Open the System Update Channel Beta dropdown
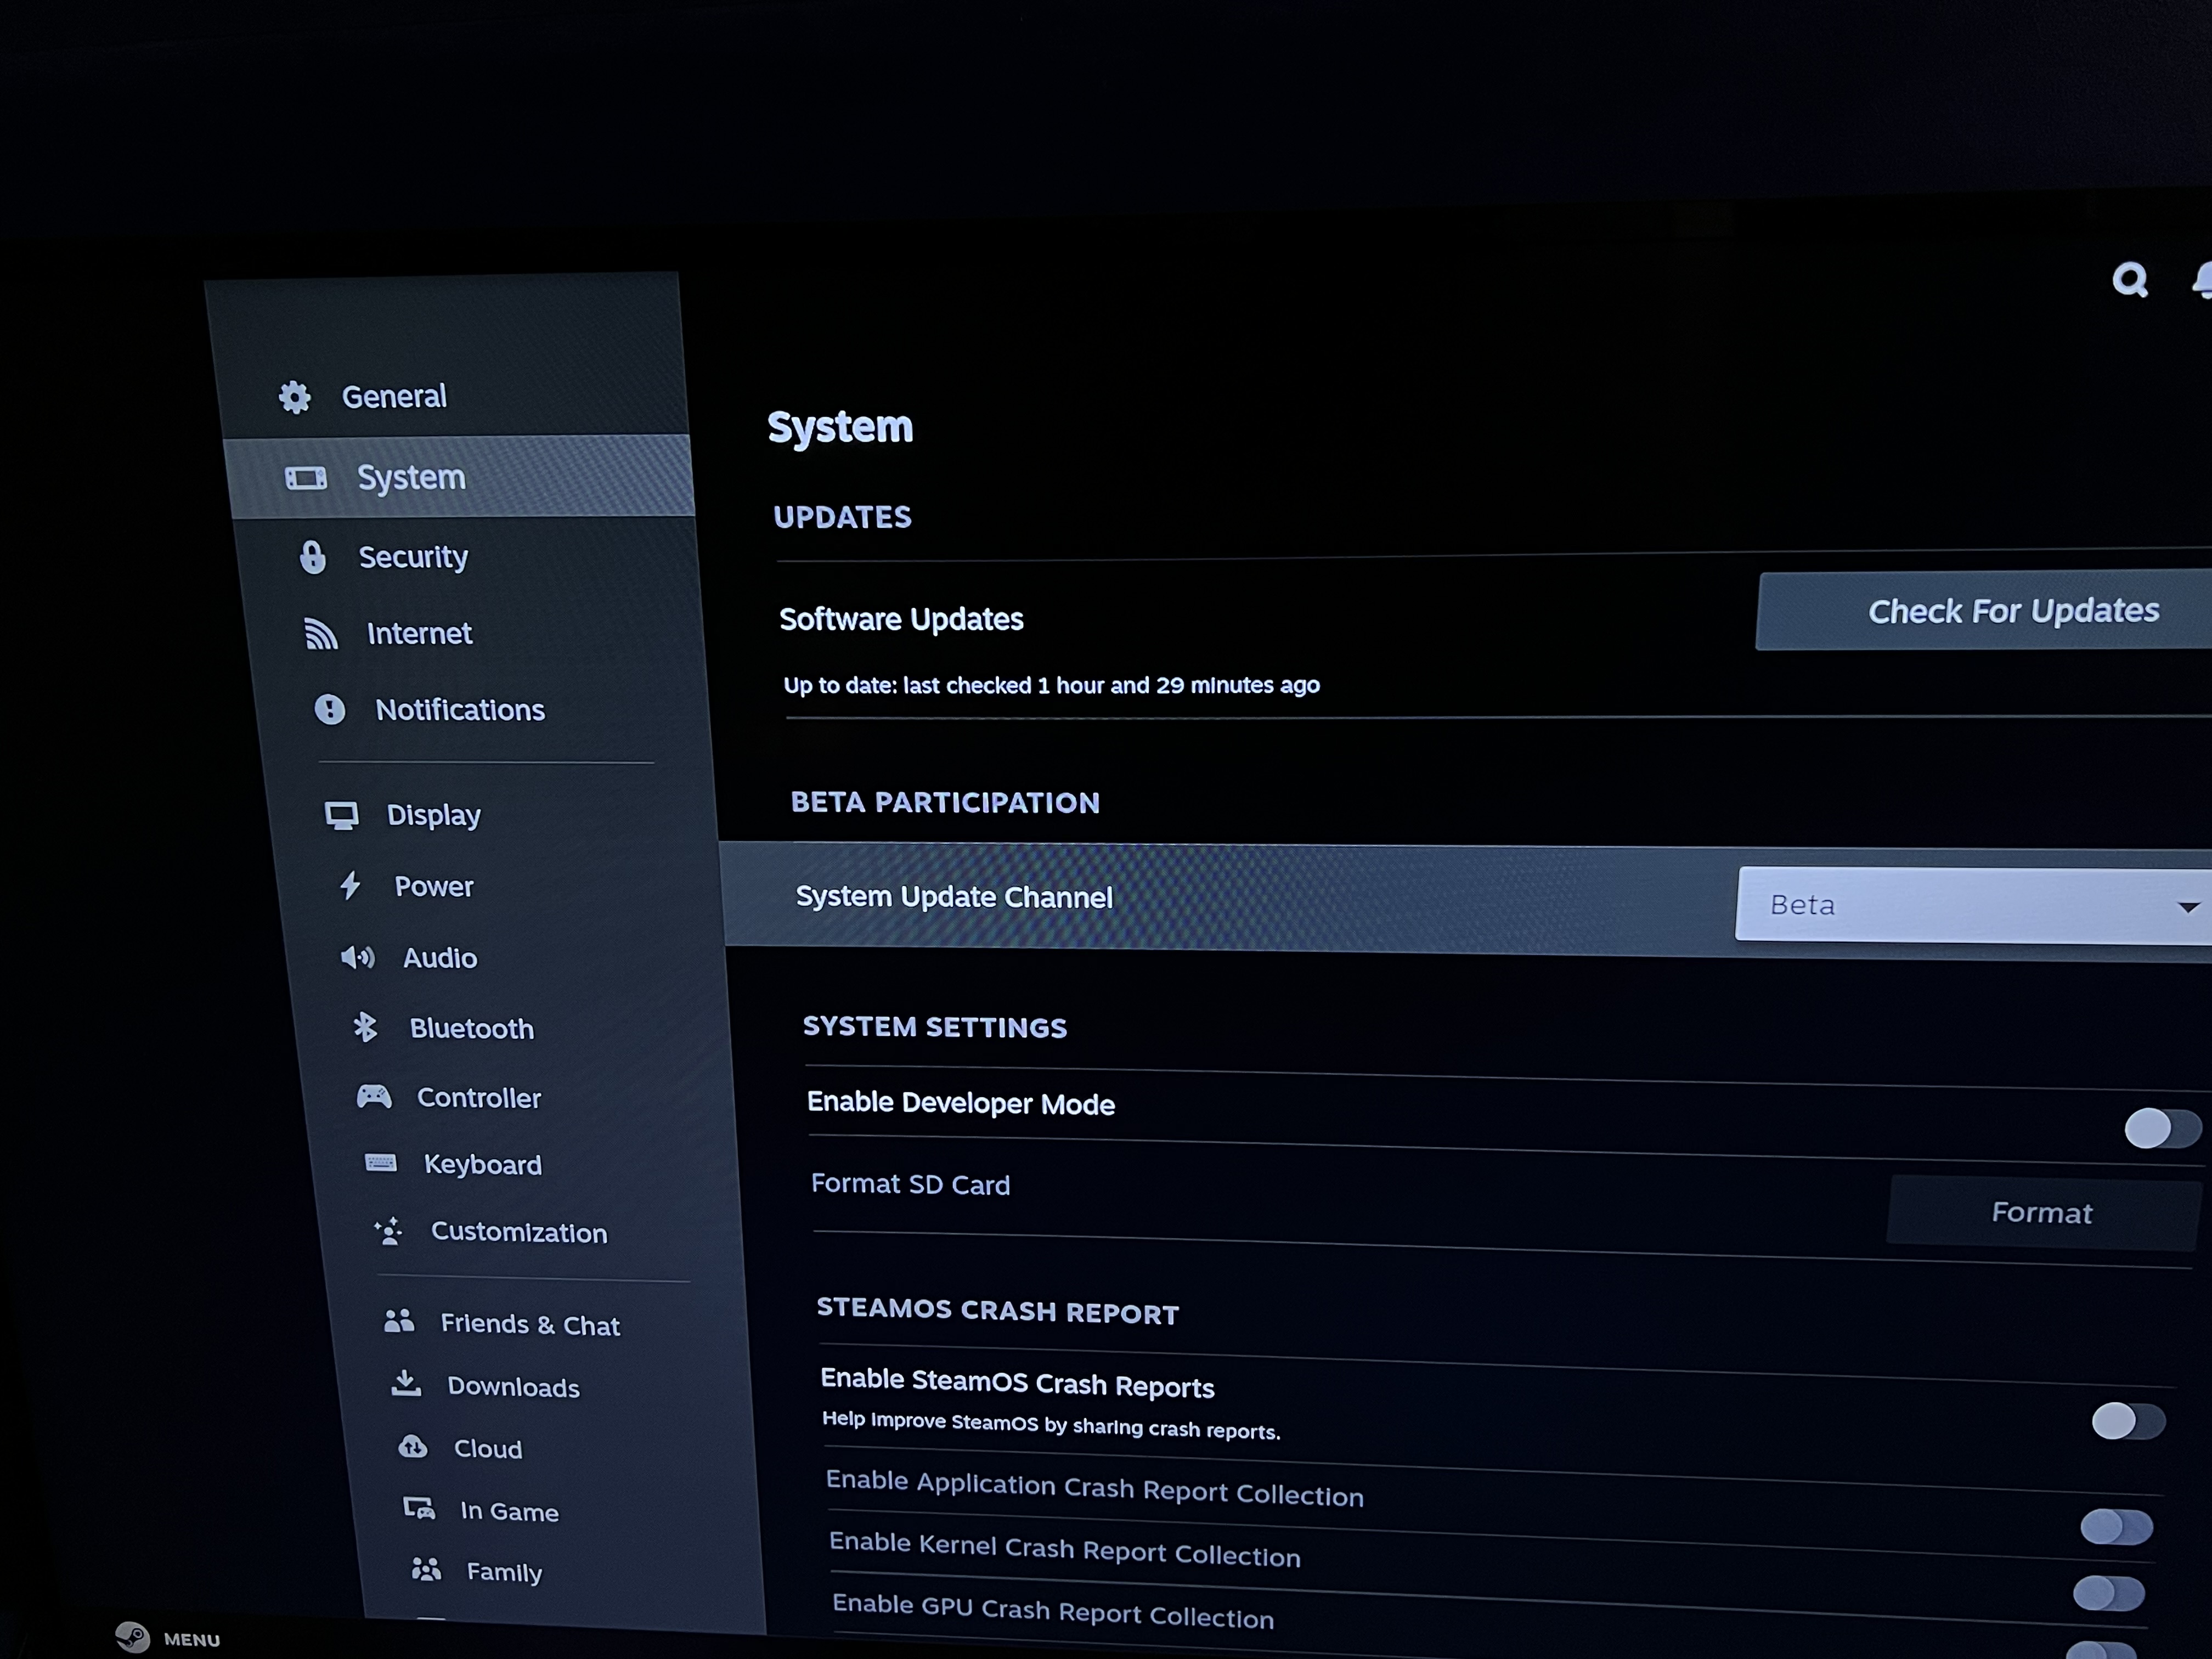 [1973, 905]
